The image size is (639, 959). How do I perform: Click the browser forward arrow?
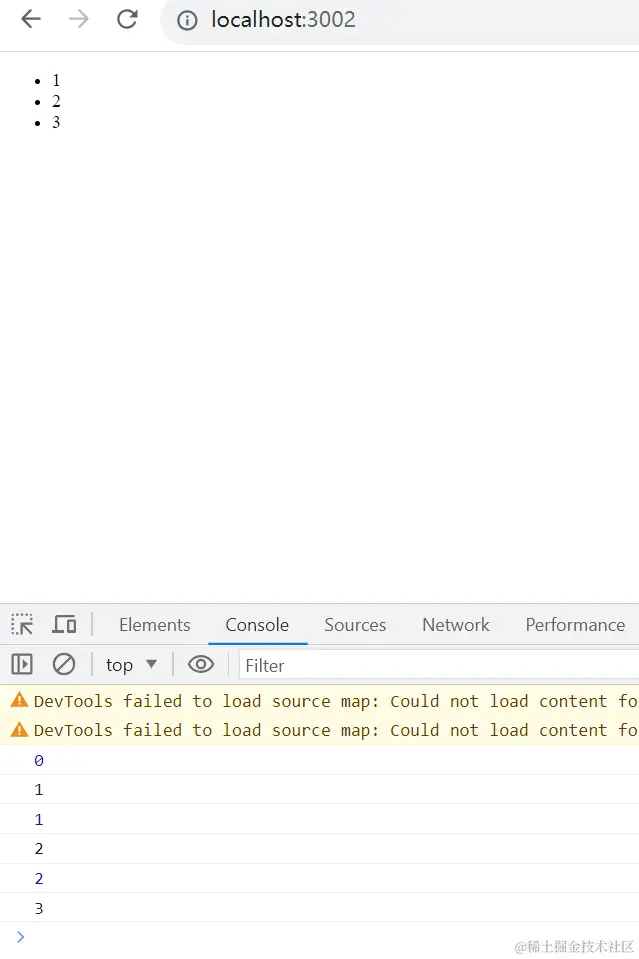pyautogui.click(x=79, y=20)
